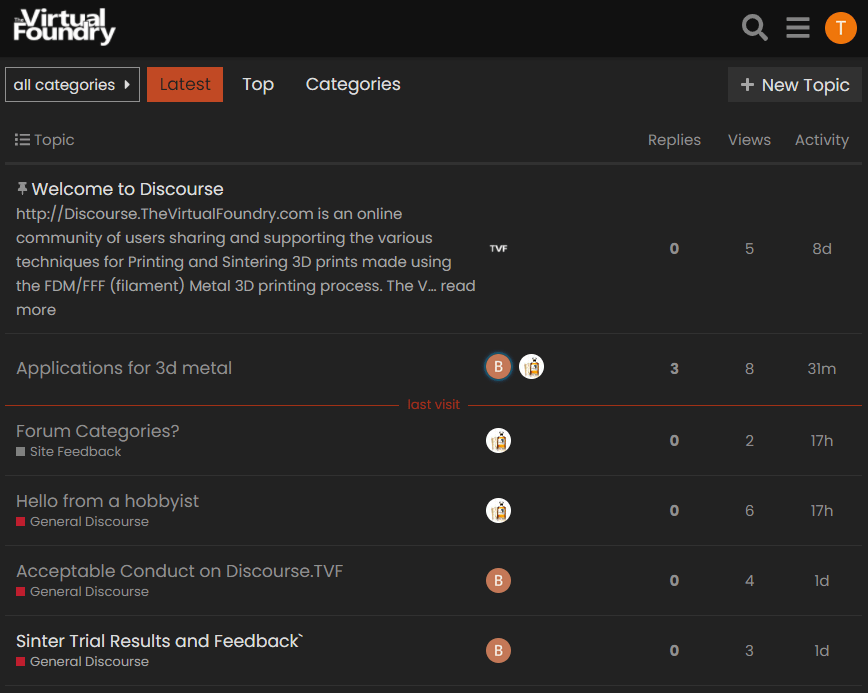
Task: Click robot avatar on Forum Categories row
Action: pyautogui.click(x=498, y=441)
